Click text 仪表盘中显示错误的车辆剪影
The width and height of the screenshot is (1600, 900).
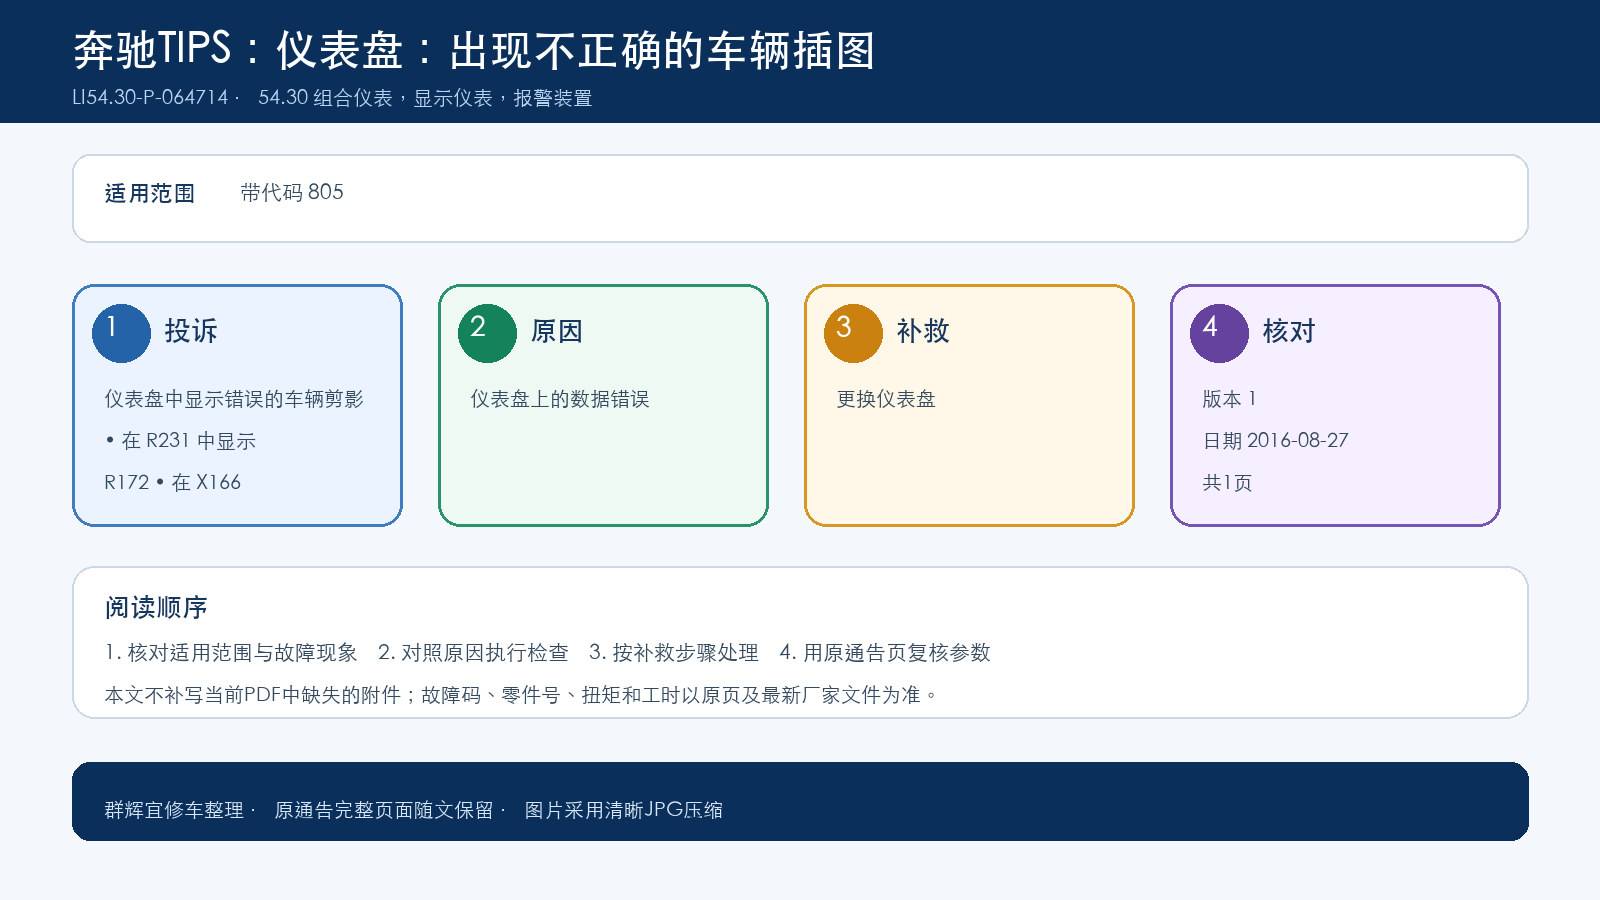coord(234,399)
